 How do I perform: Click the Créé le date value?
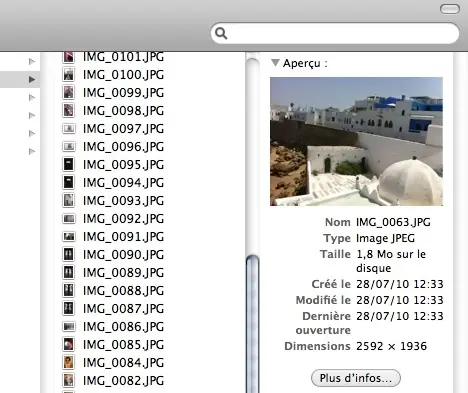click(x=400, y=284)
